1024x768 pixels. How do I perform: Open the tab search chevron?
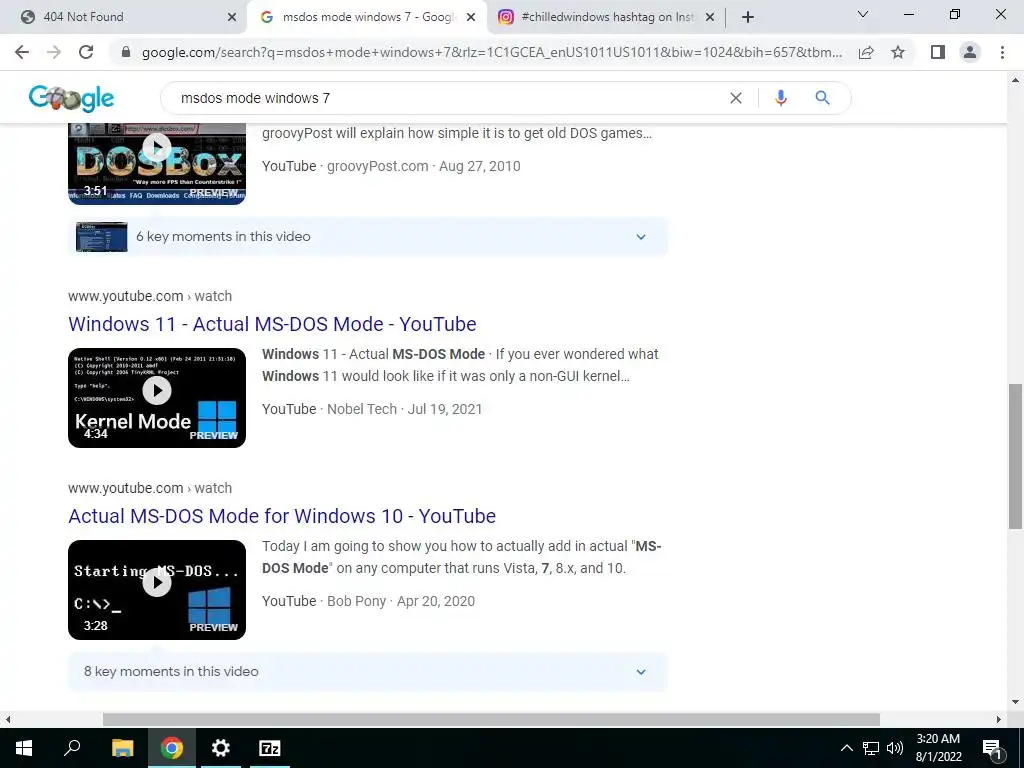point(863,14)
